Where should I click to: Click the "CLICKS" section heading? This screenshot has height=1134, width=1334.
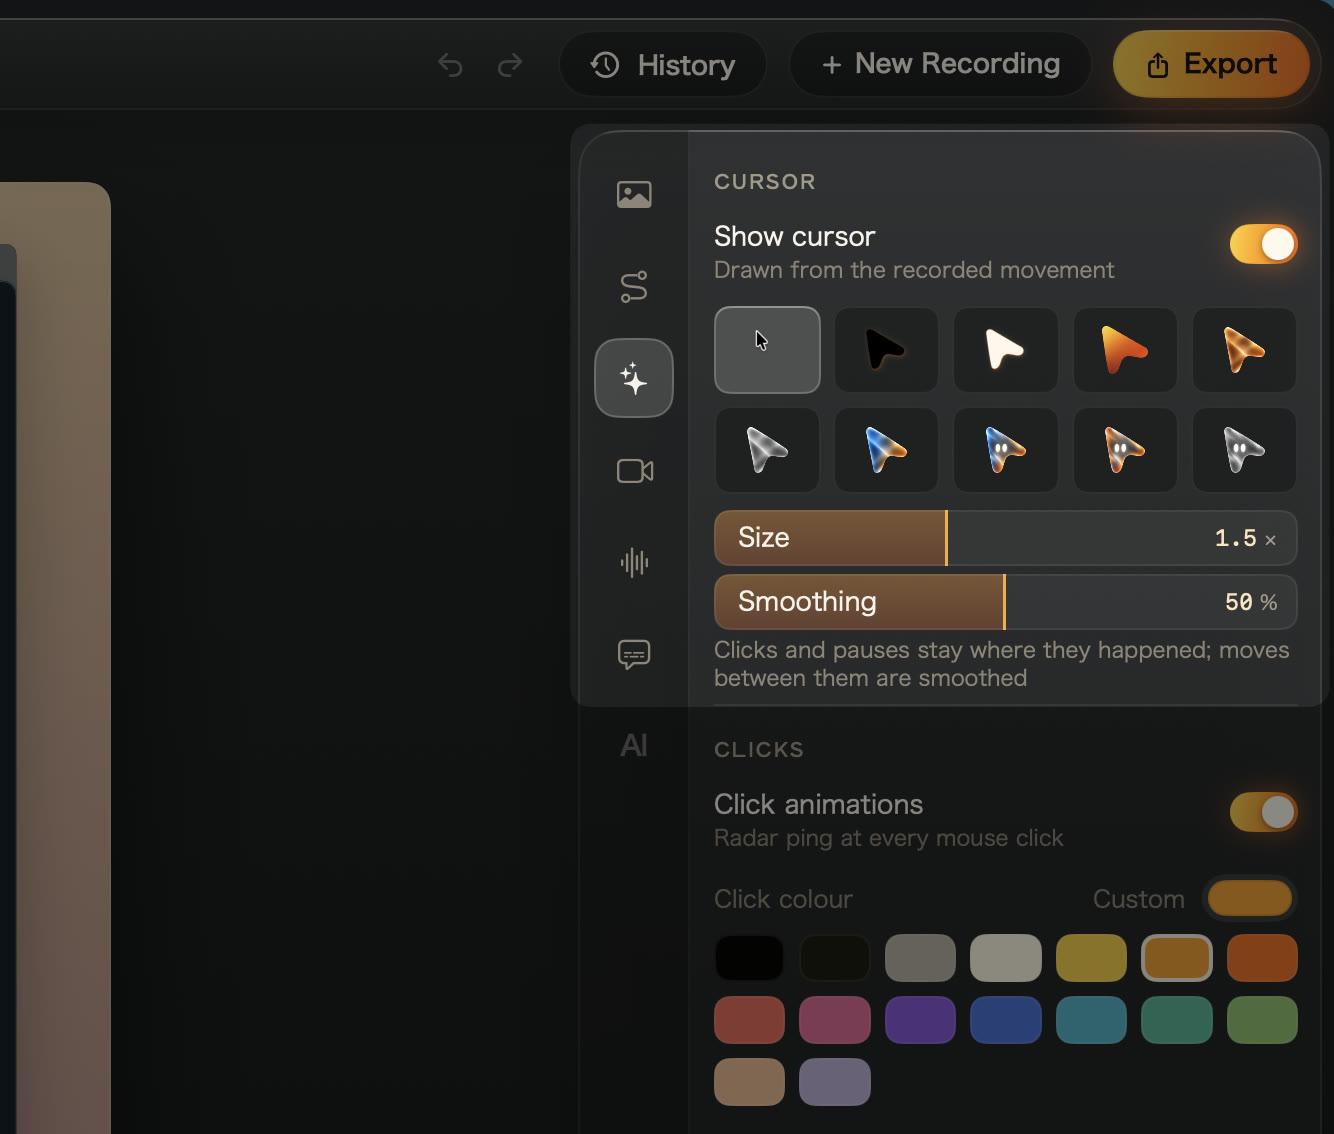(x=759, y=750)
